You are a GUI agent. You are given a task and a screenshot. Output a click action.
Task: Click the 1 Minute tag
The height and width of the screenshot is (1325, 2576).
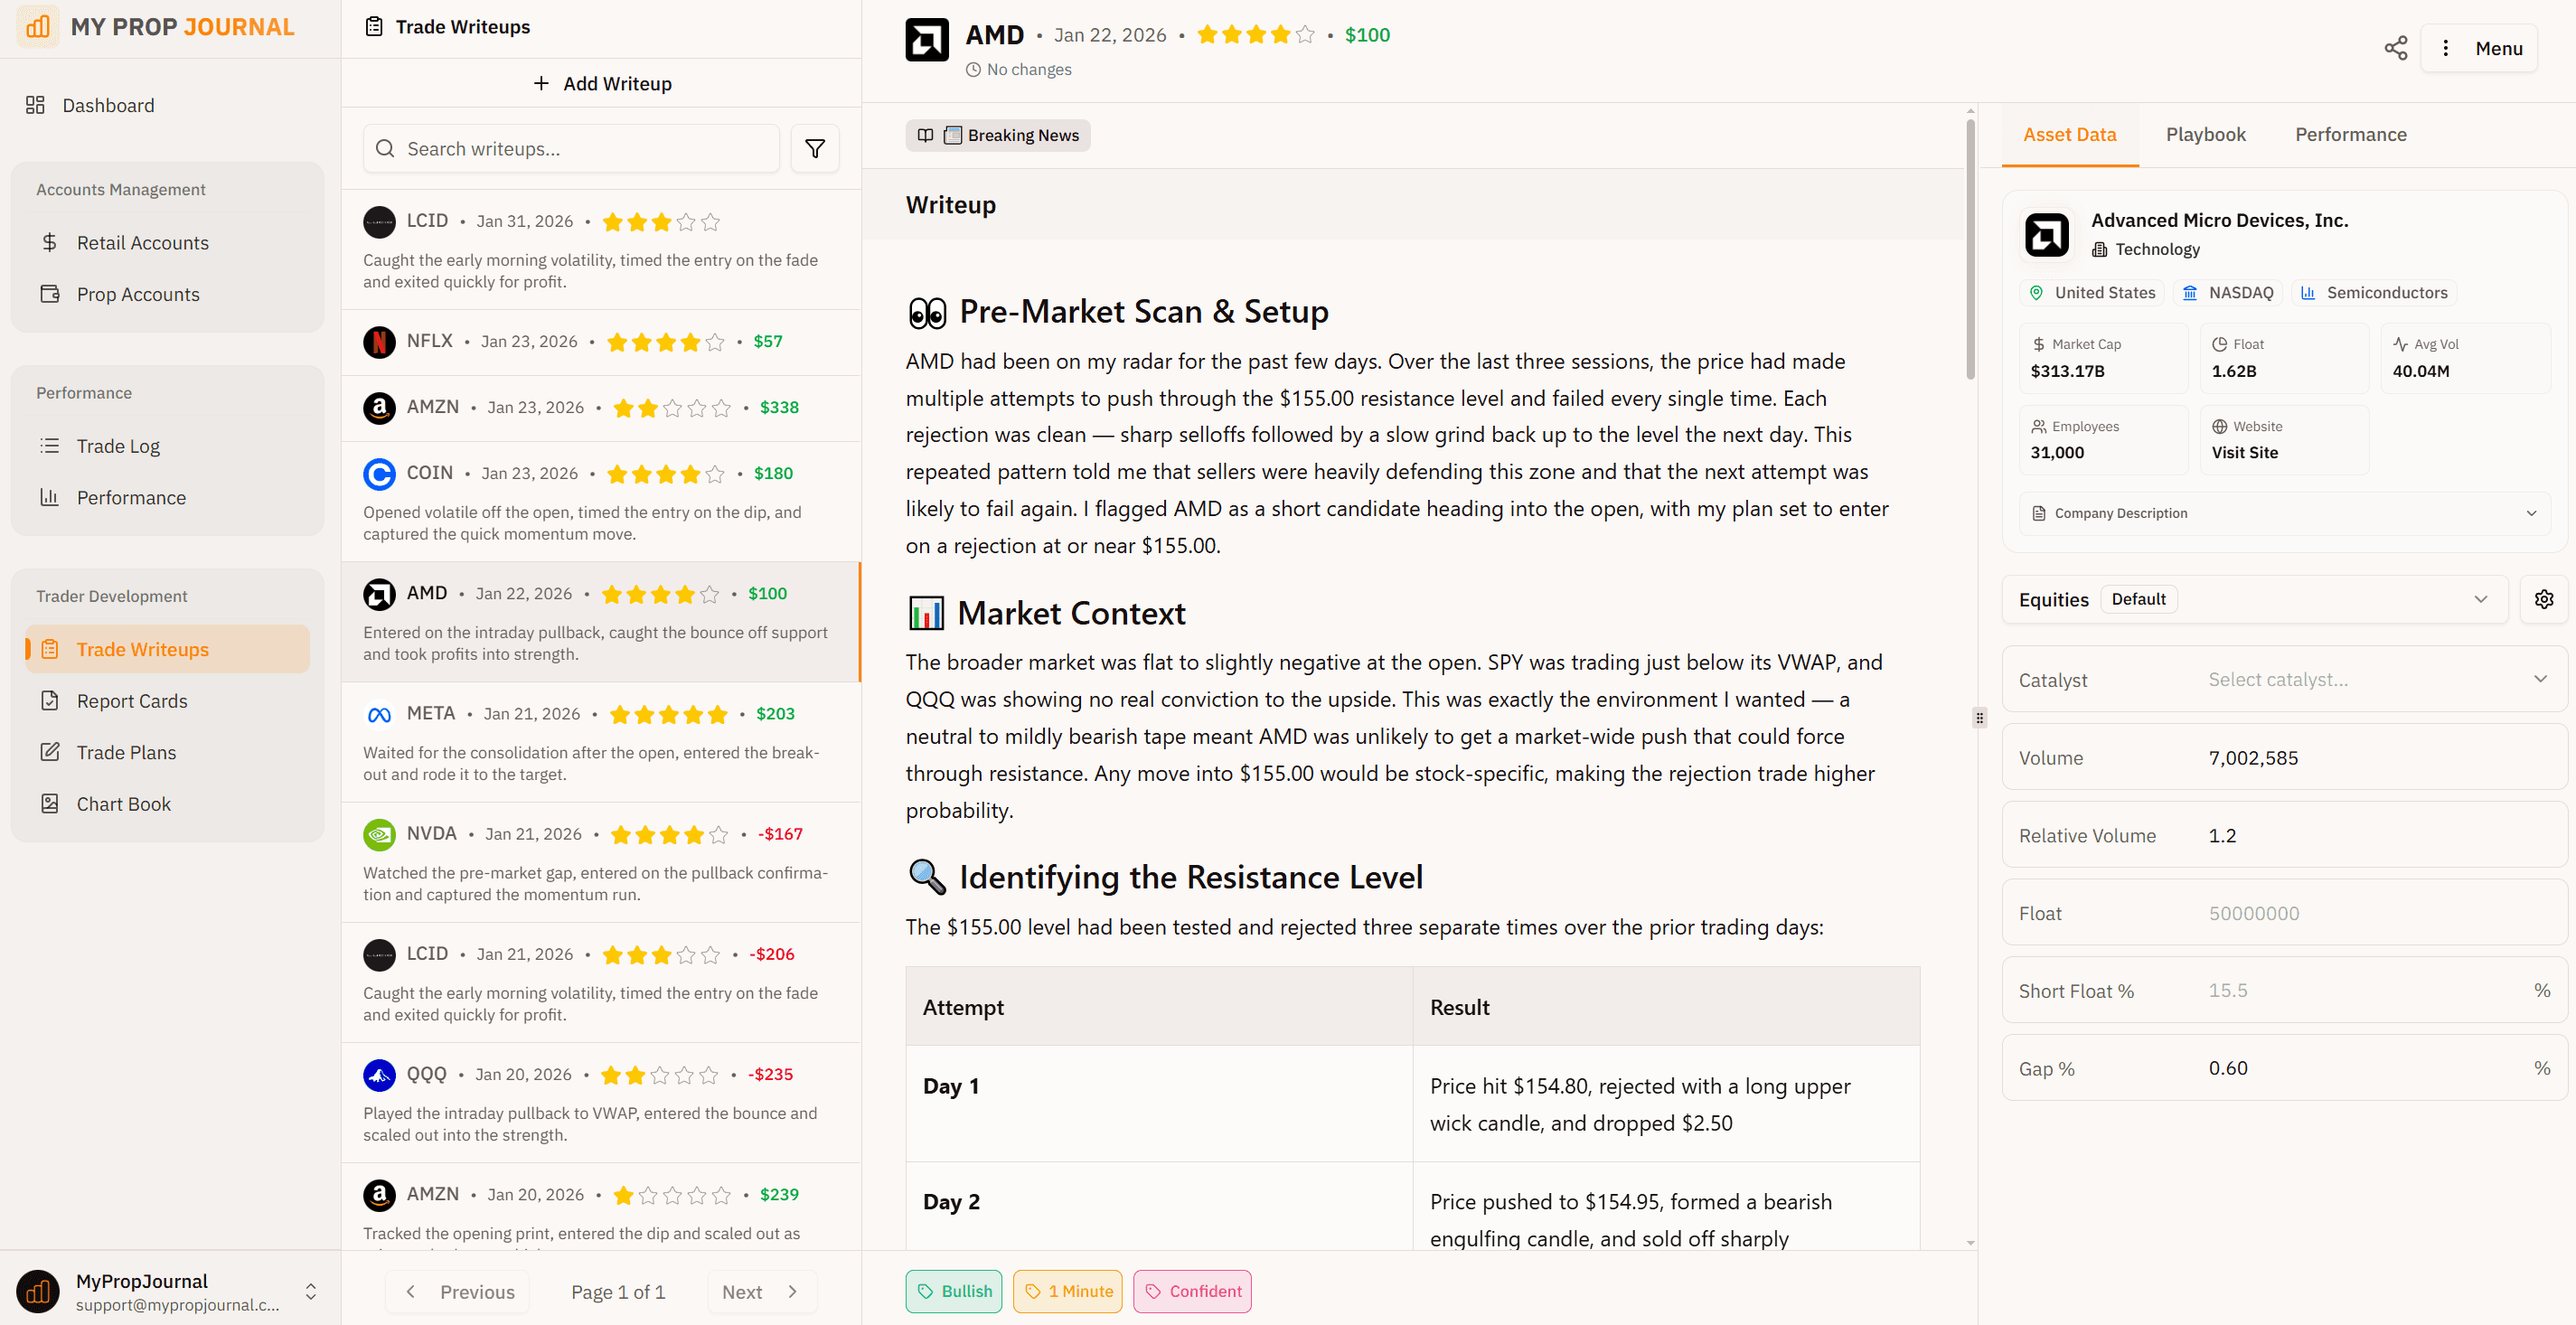coord(1068,1291)
